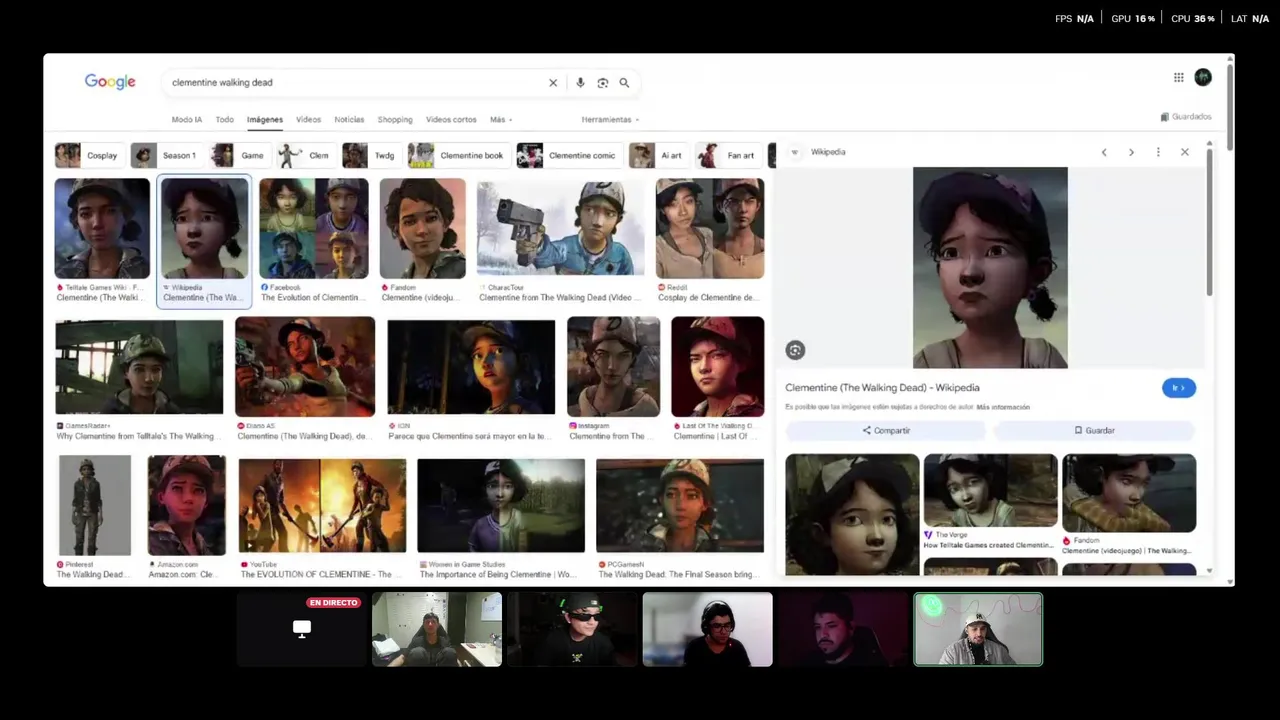
Task: Open Guardados saved items
Action: (x=1186, y=117)
